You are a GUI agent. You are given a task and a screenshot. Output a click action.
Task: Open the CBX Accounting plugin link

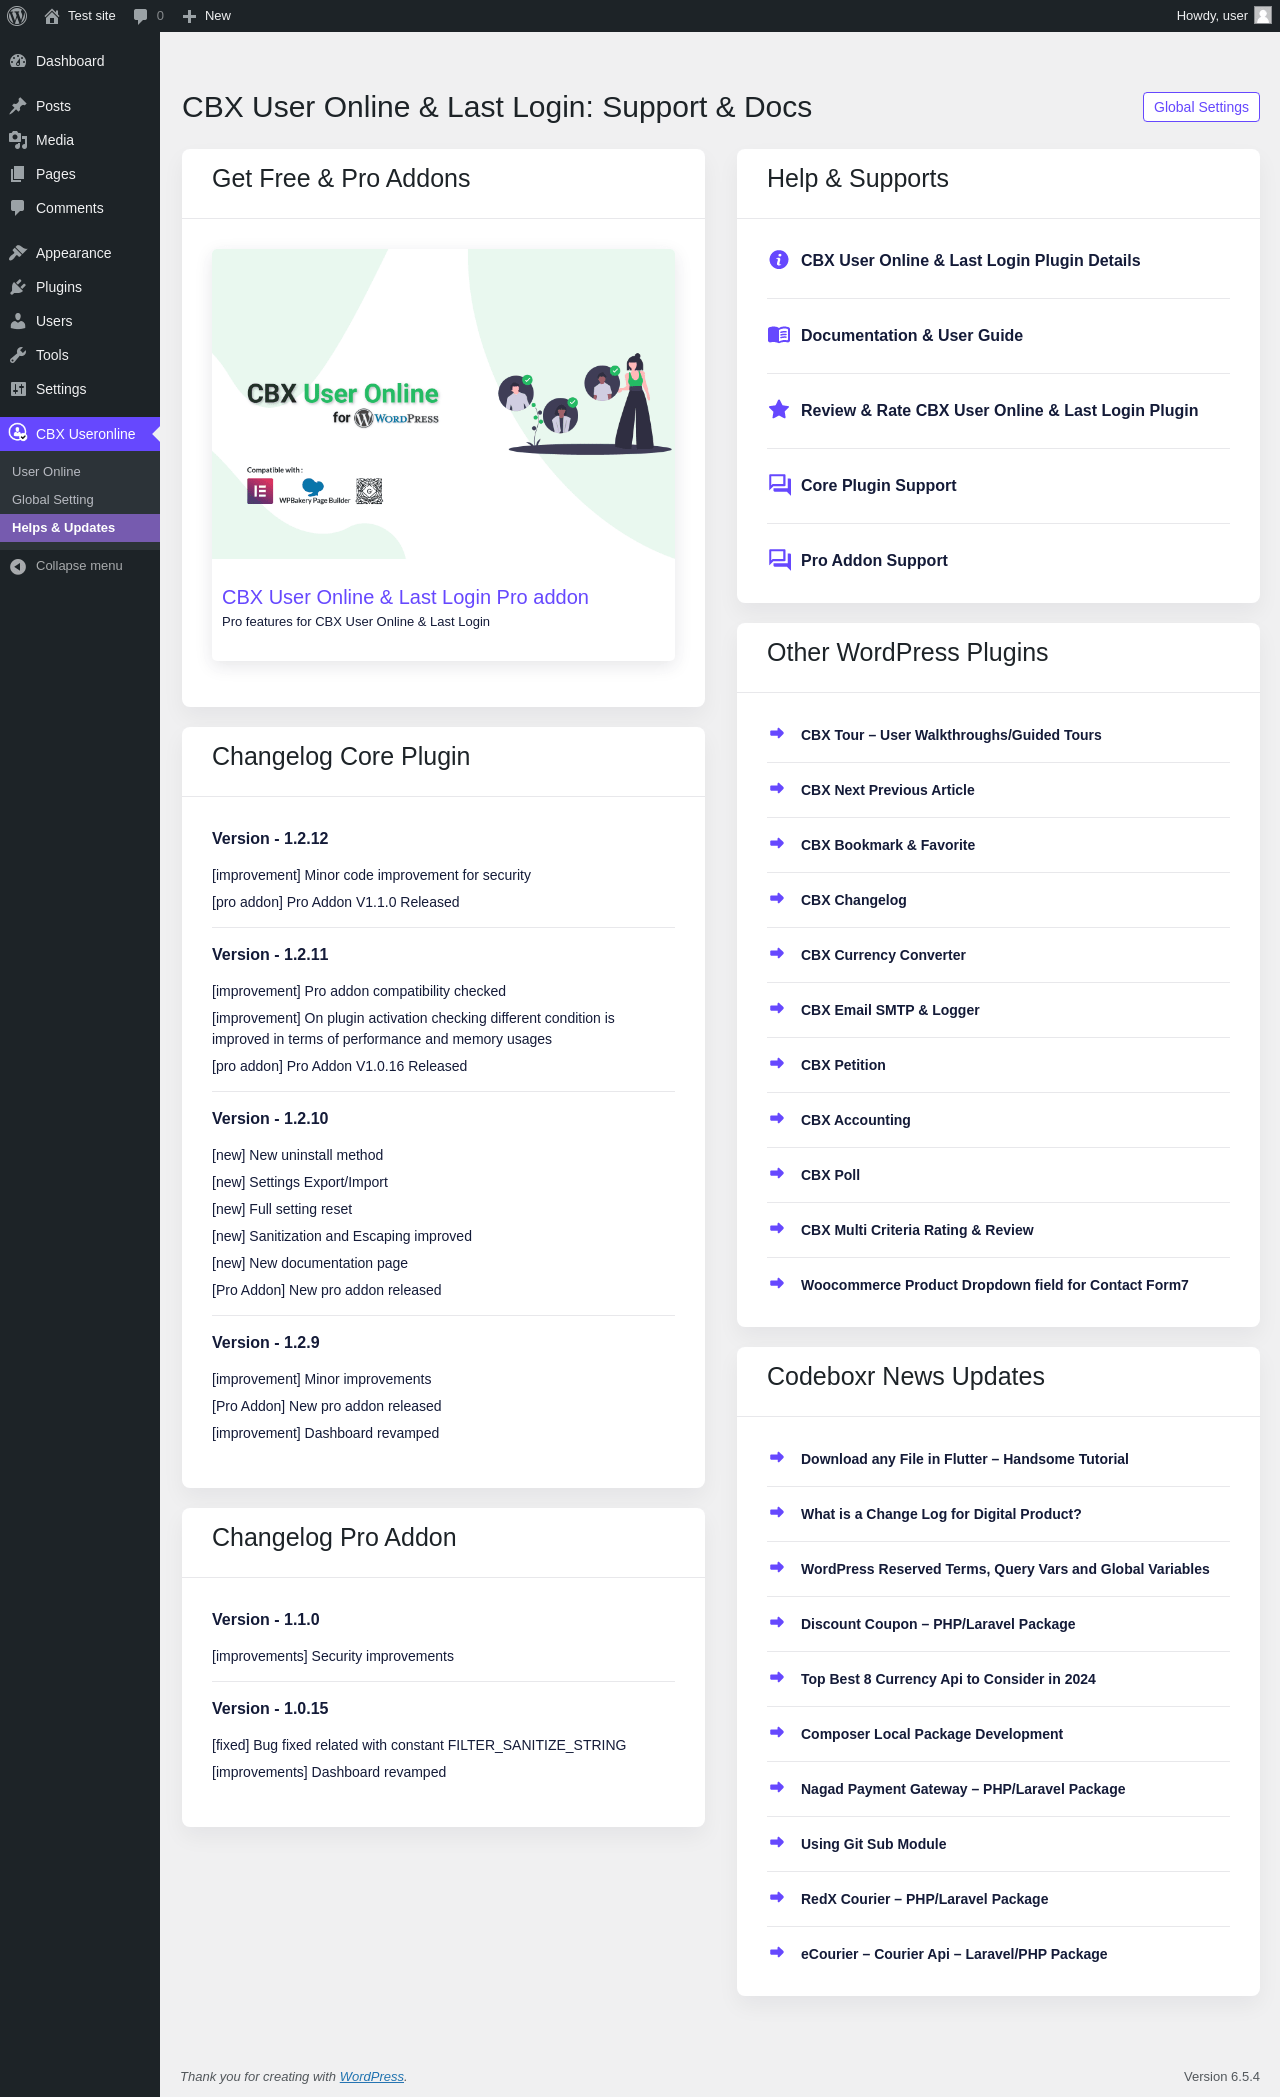pos(856,1120)
